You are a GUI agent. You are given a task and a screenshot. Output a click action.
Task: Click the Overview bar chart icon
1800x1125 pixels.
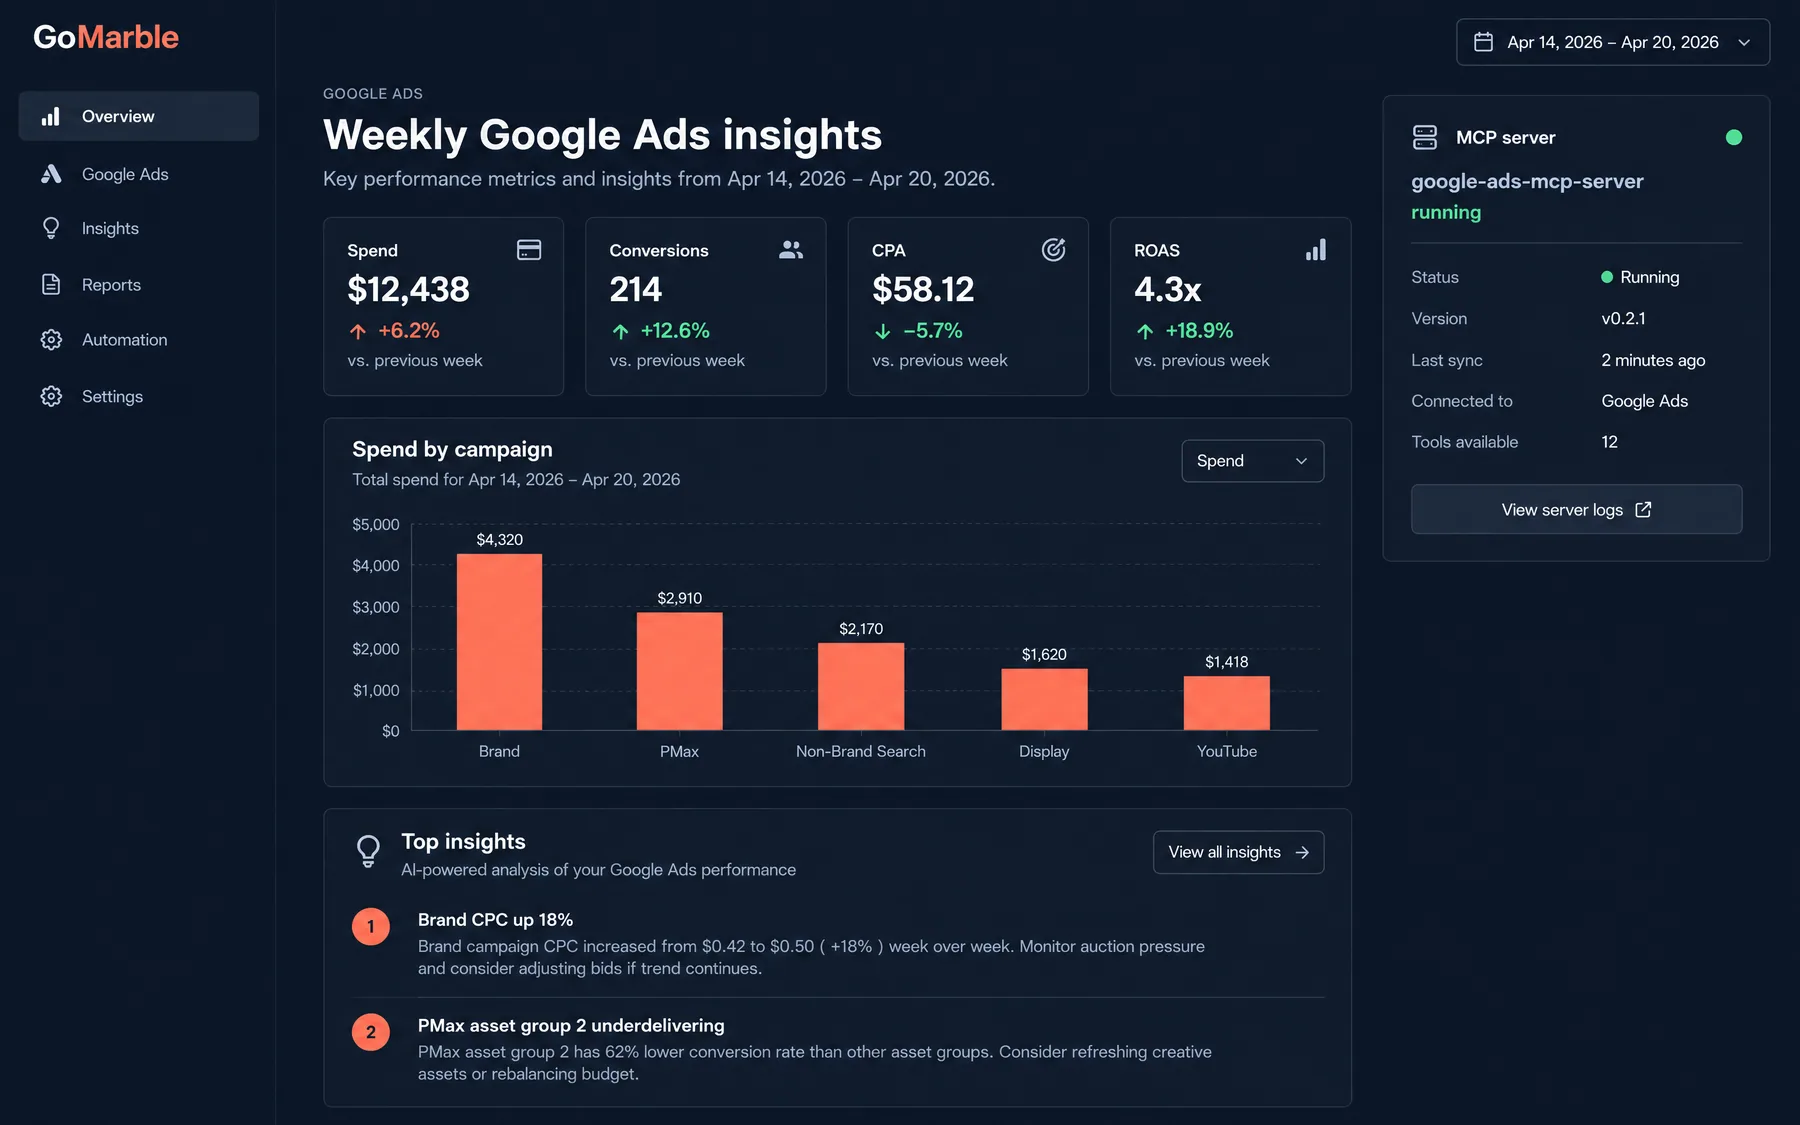[51, 116]
